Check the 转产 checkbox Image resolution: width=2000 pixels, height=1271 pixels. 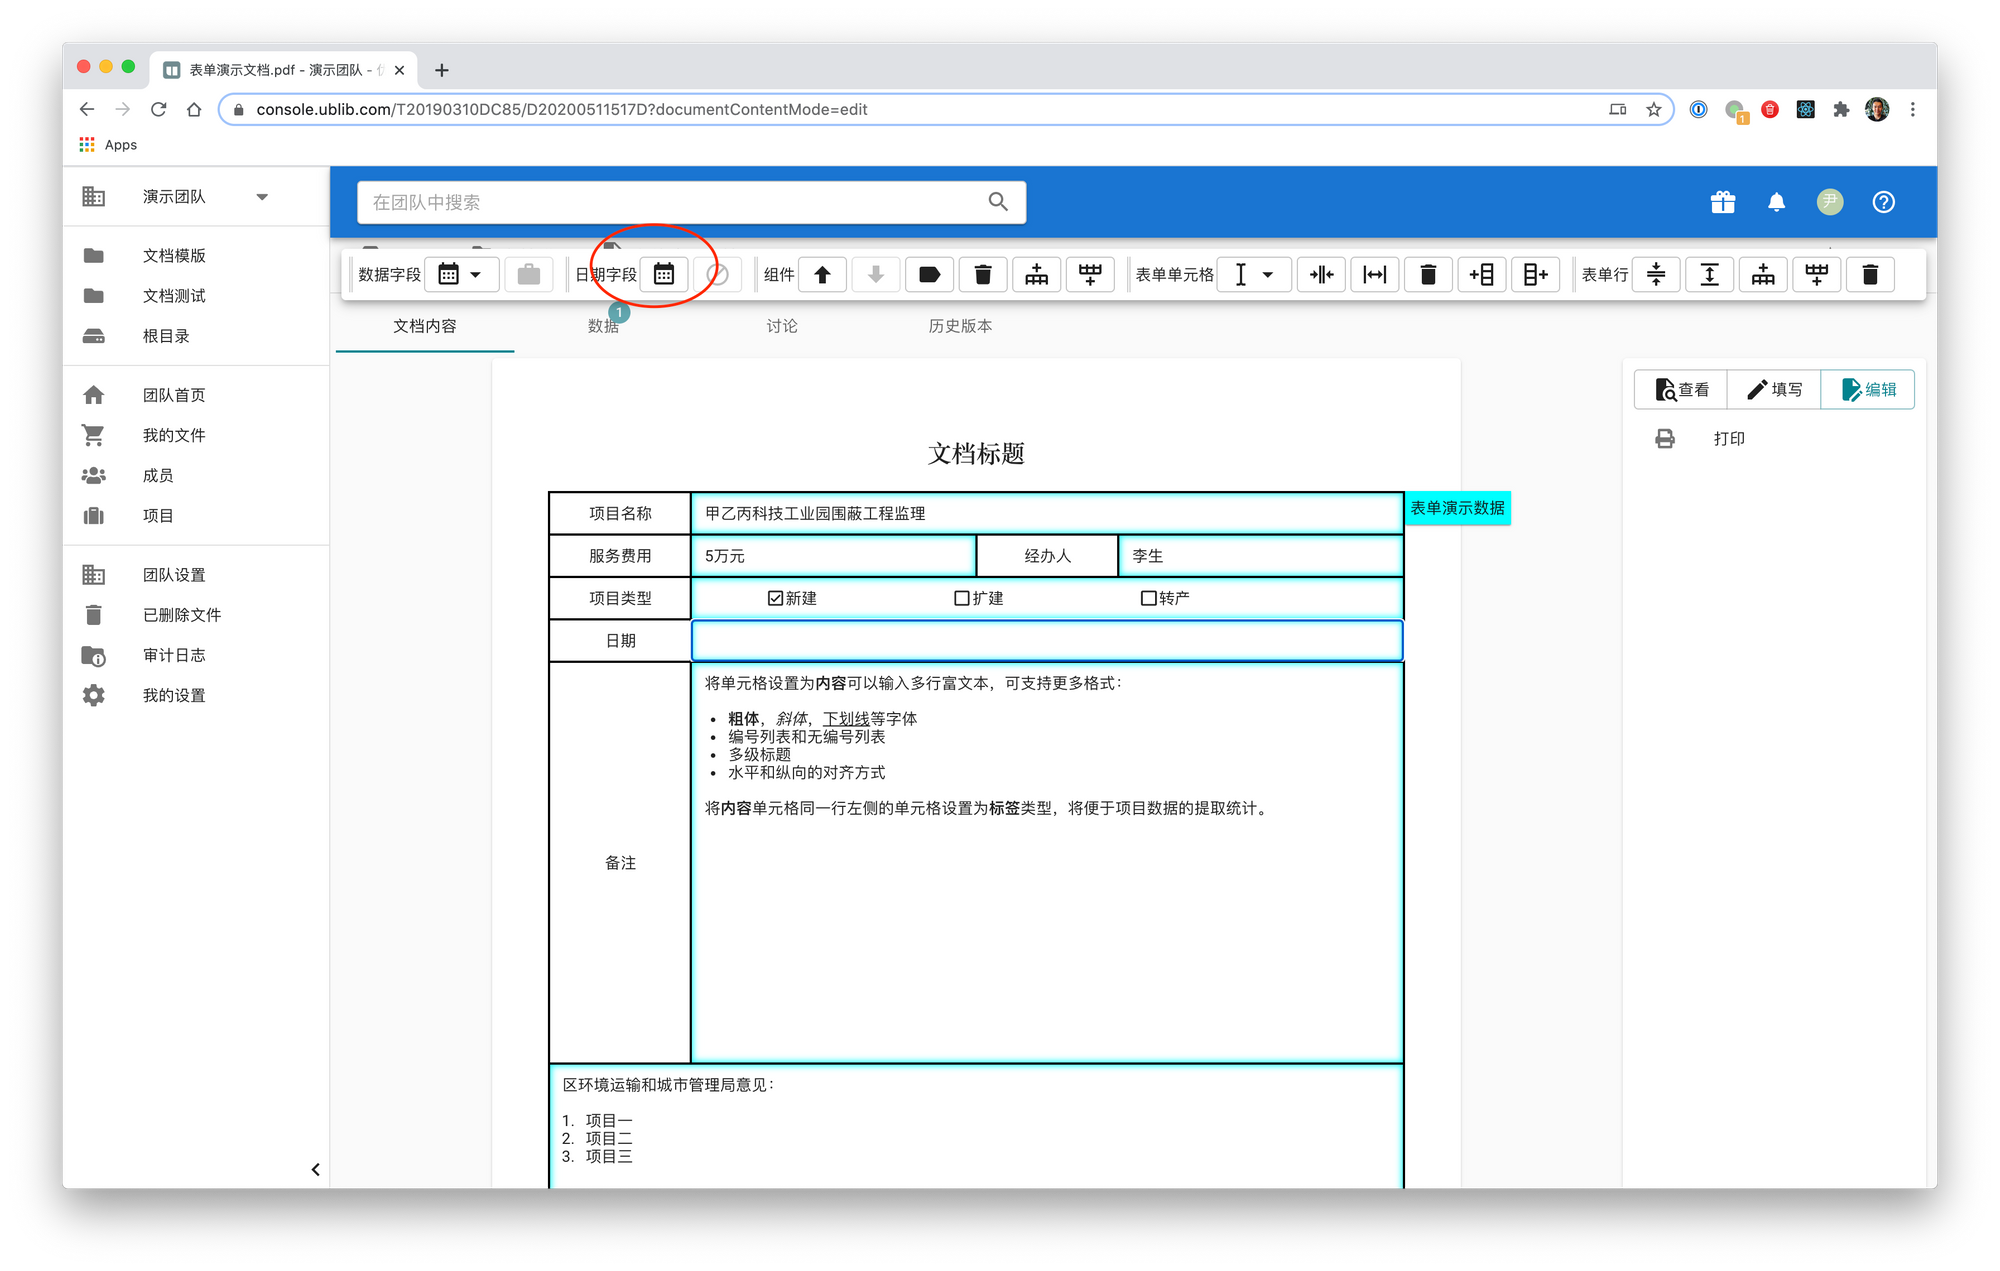click(1148, 598)
